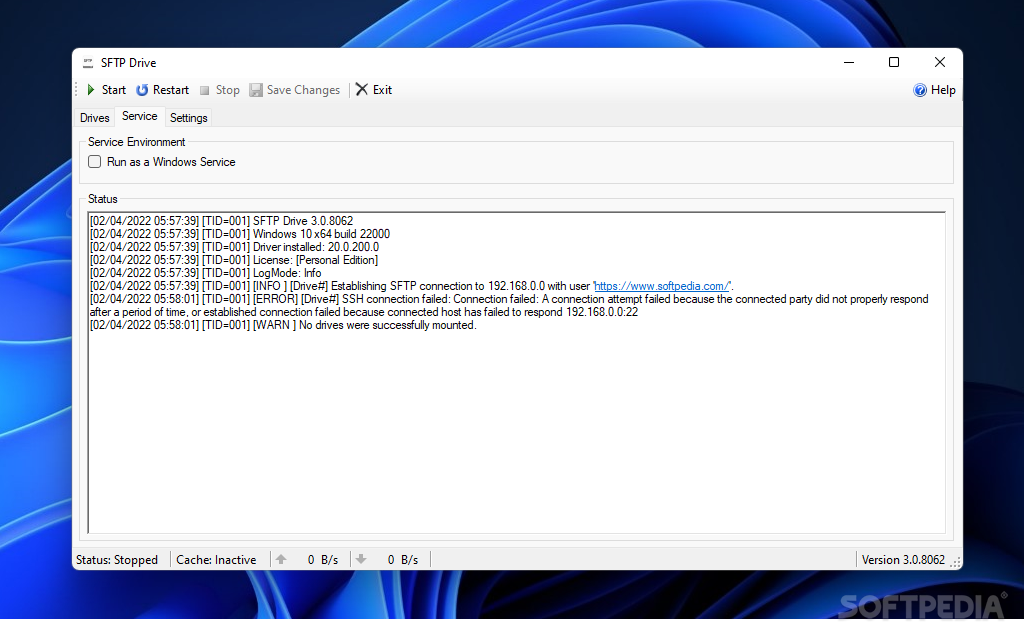Click the blank area of the status log box

click(516, 431)
